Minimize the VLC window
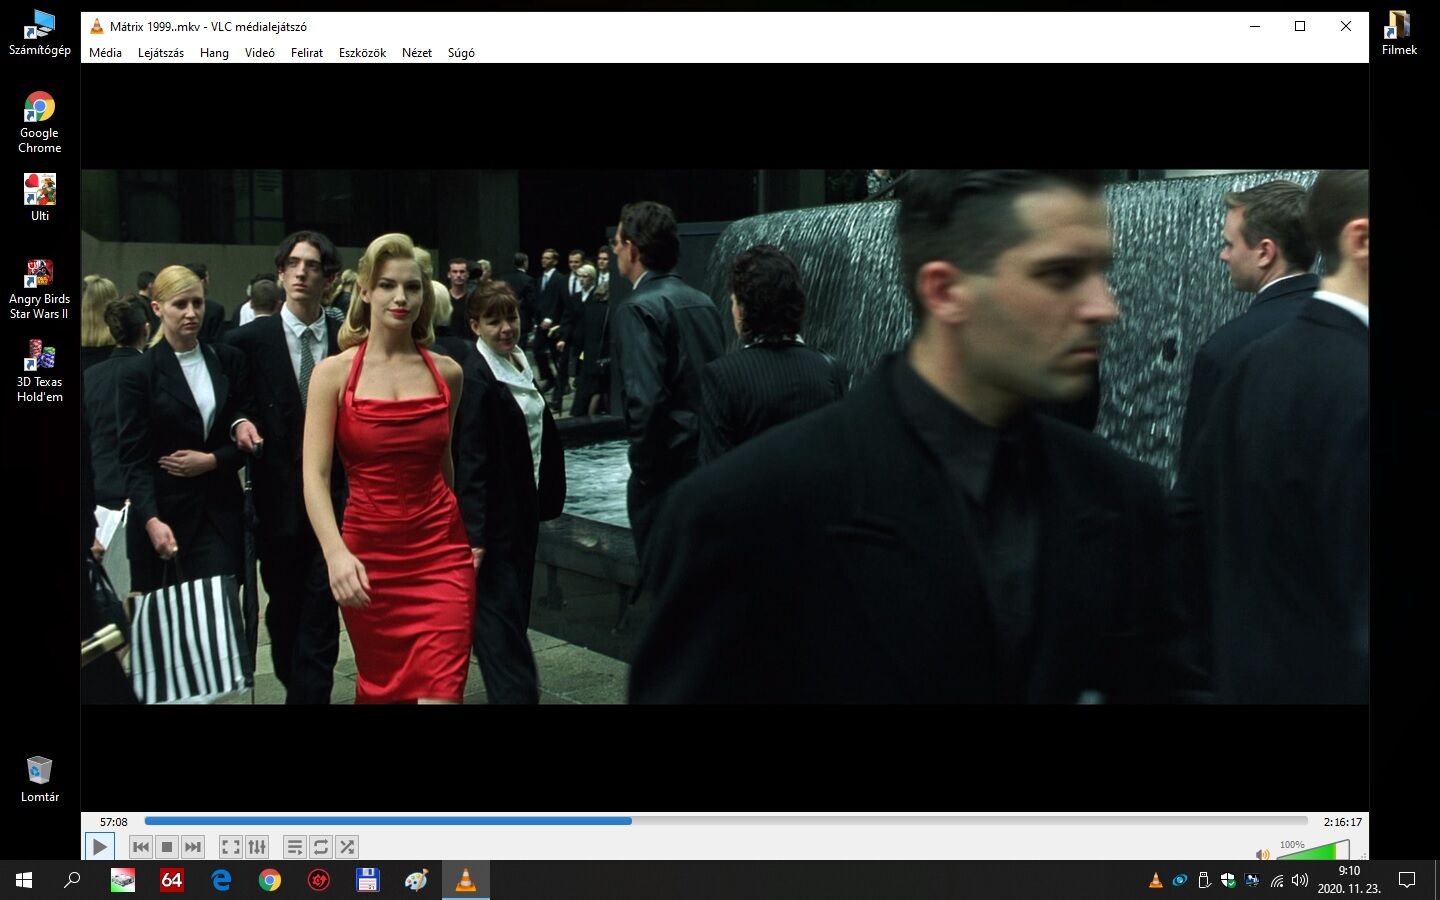The image size is (1440, 900). click(x=1254, y=26)
